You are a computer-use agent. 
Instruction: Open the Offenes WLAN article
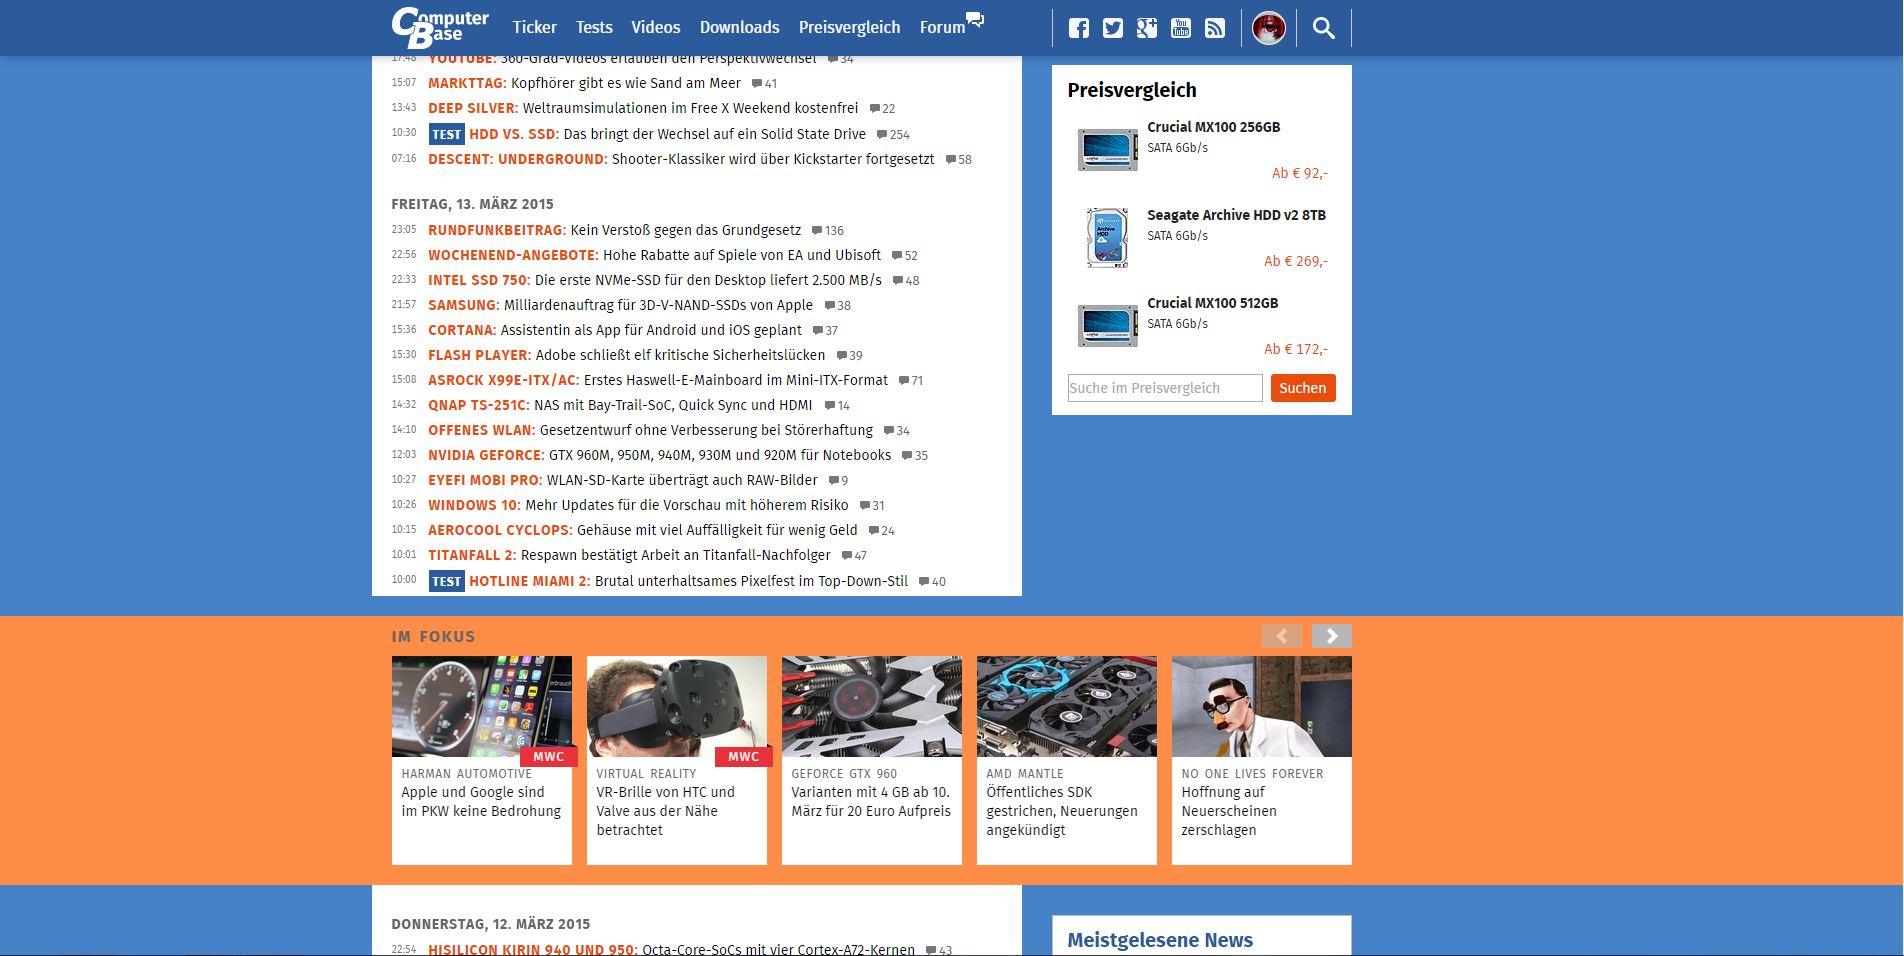650,430
